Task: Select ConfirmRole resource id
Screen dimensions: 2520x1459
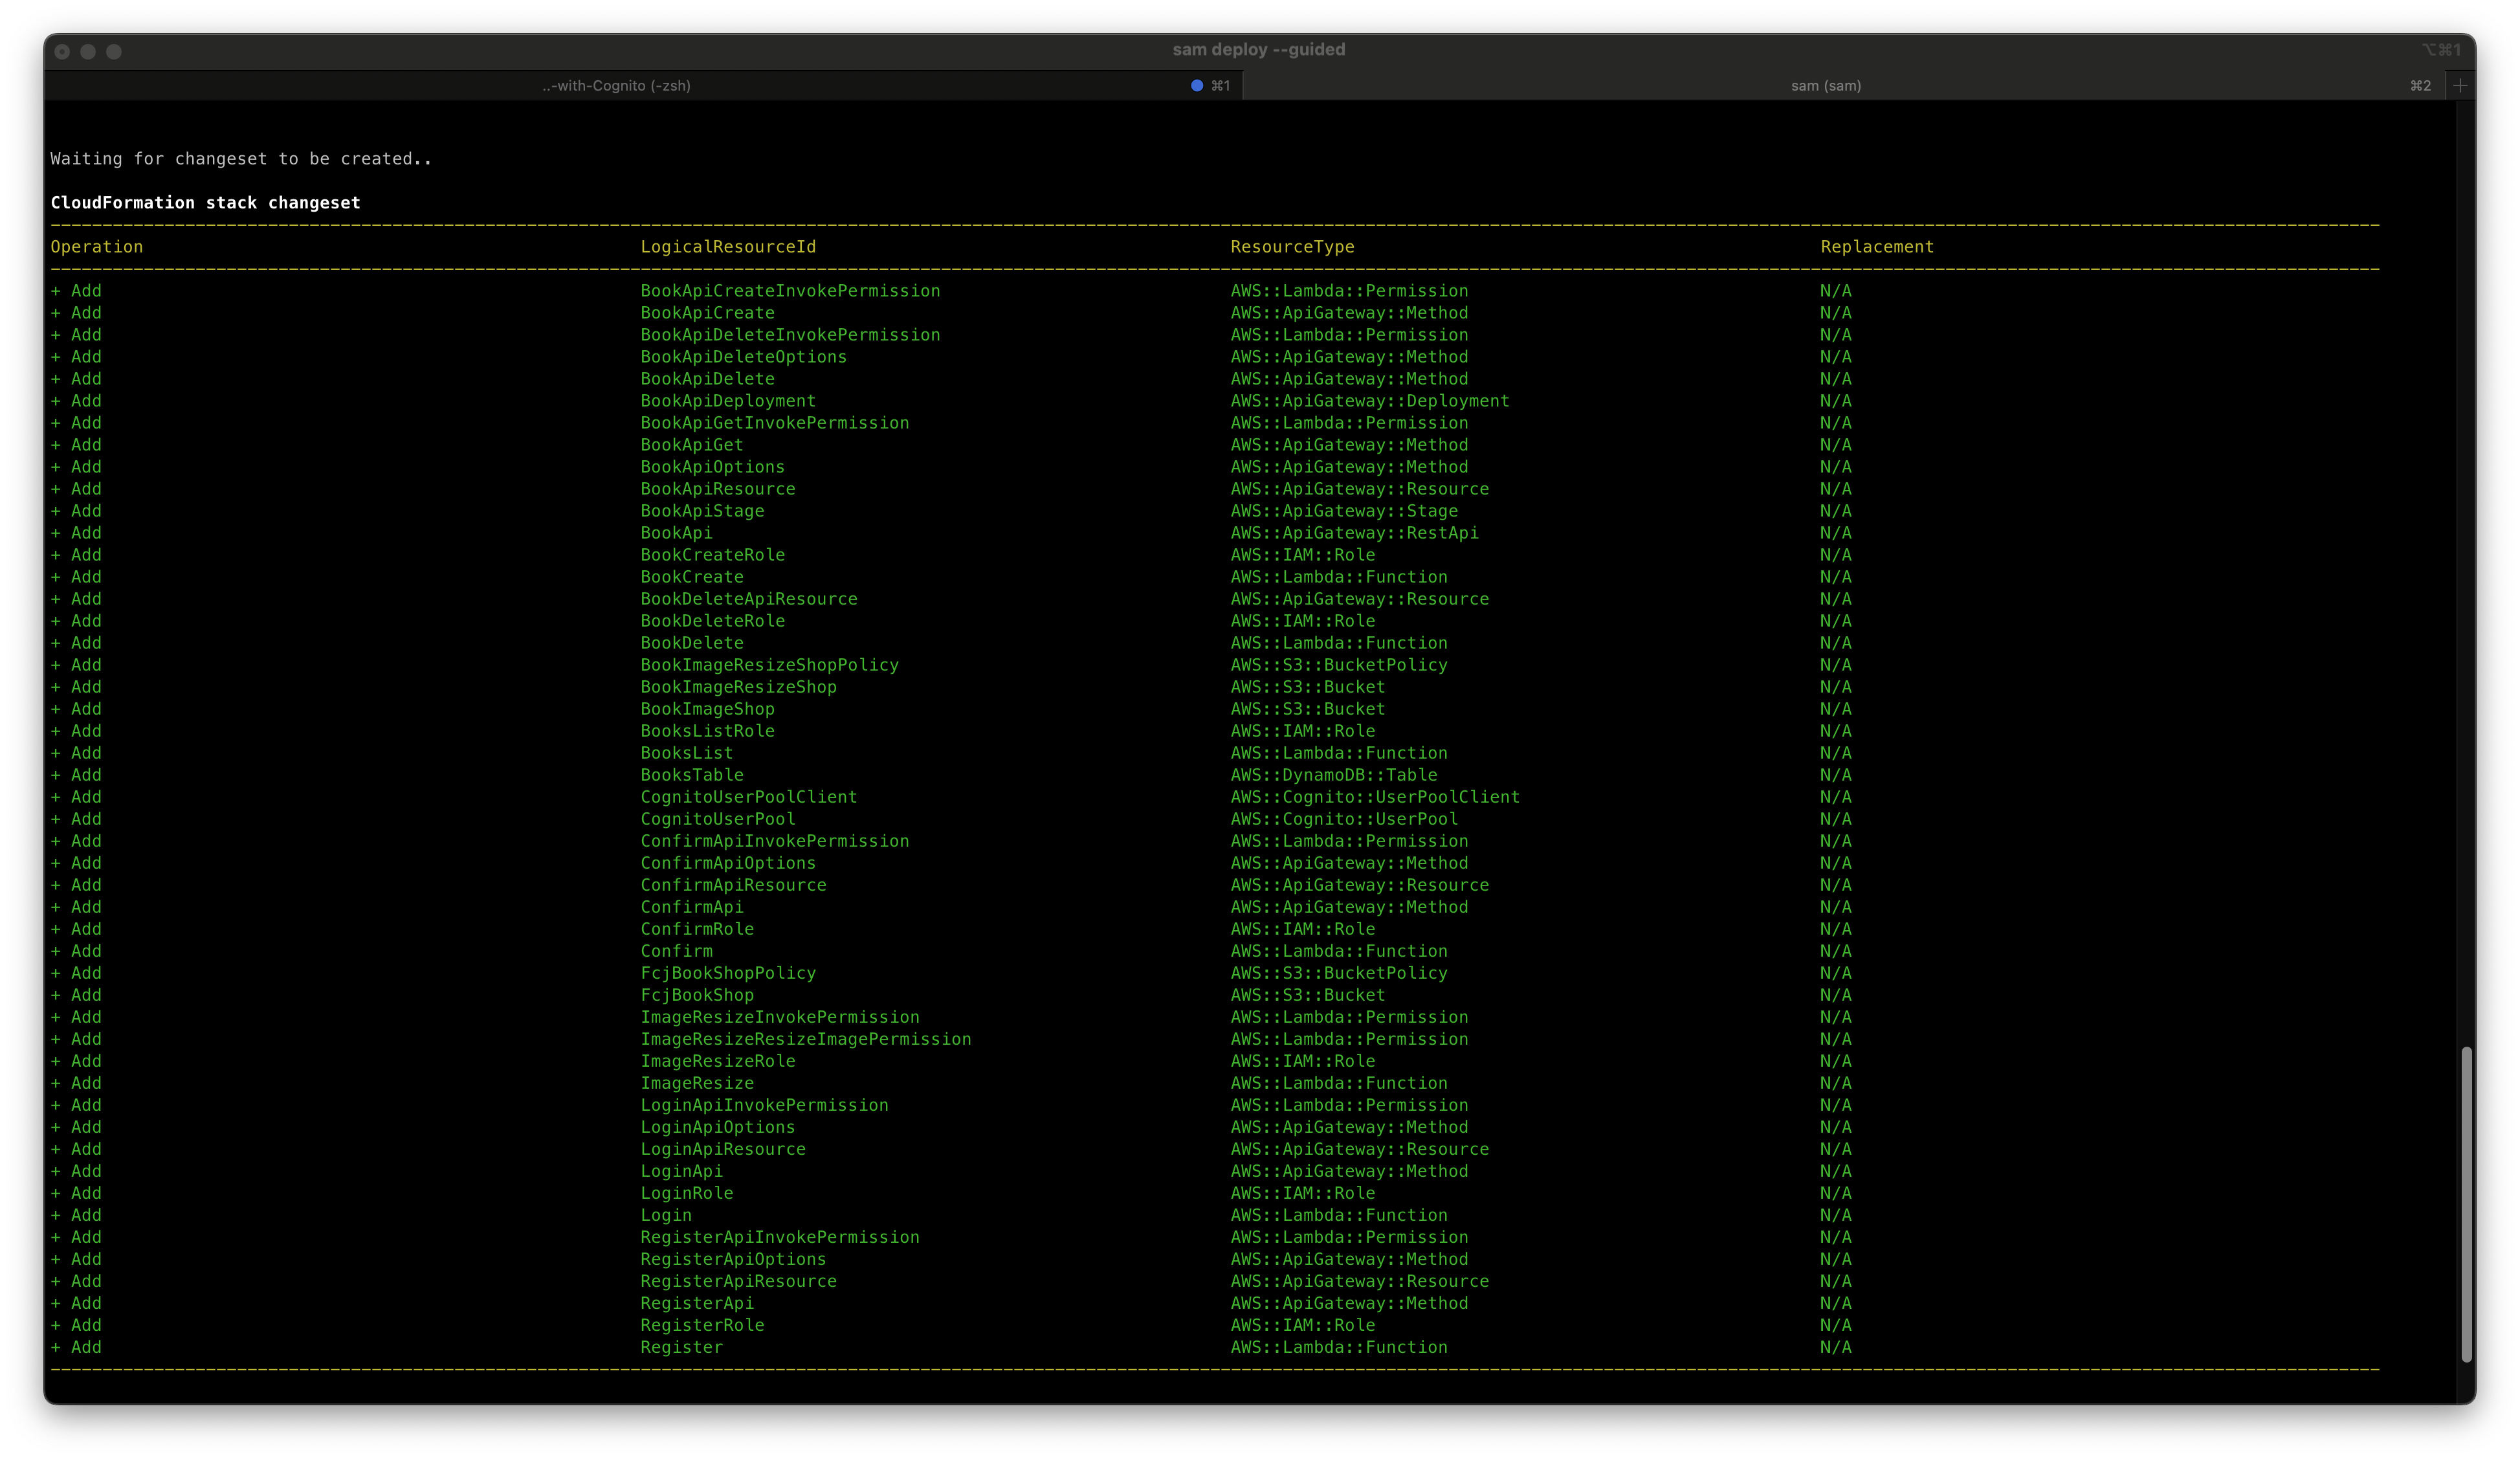Action: [697, 929]
